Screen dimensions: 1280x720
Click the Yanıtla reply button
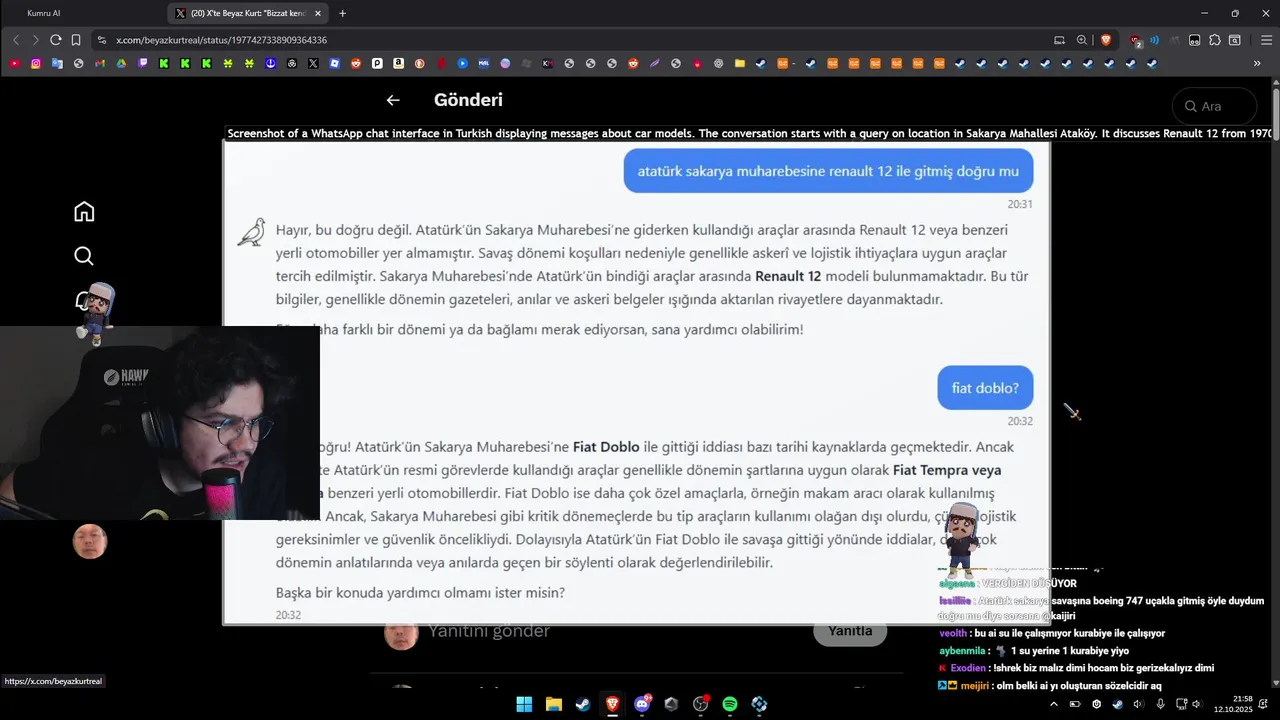click(x=850, y=631)
